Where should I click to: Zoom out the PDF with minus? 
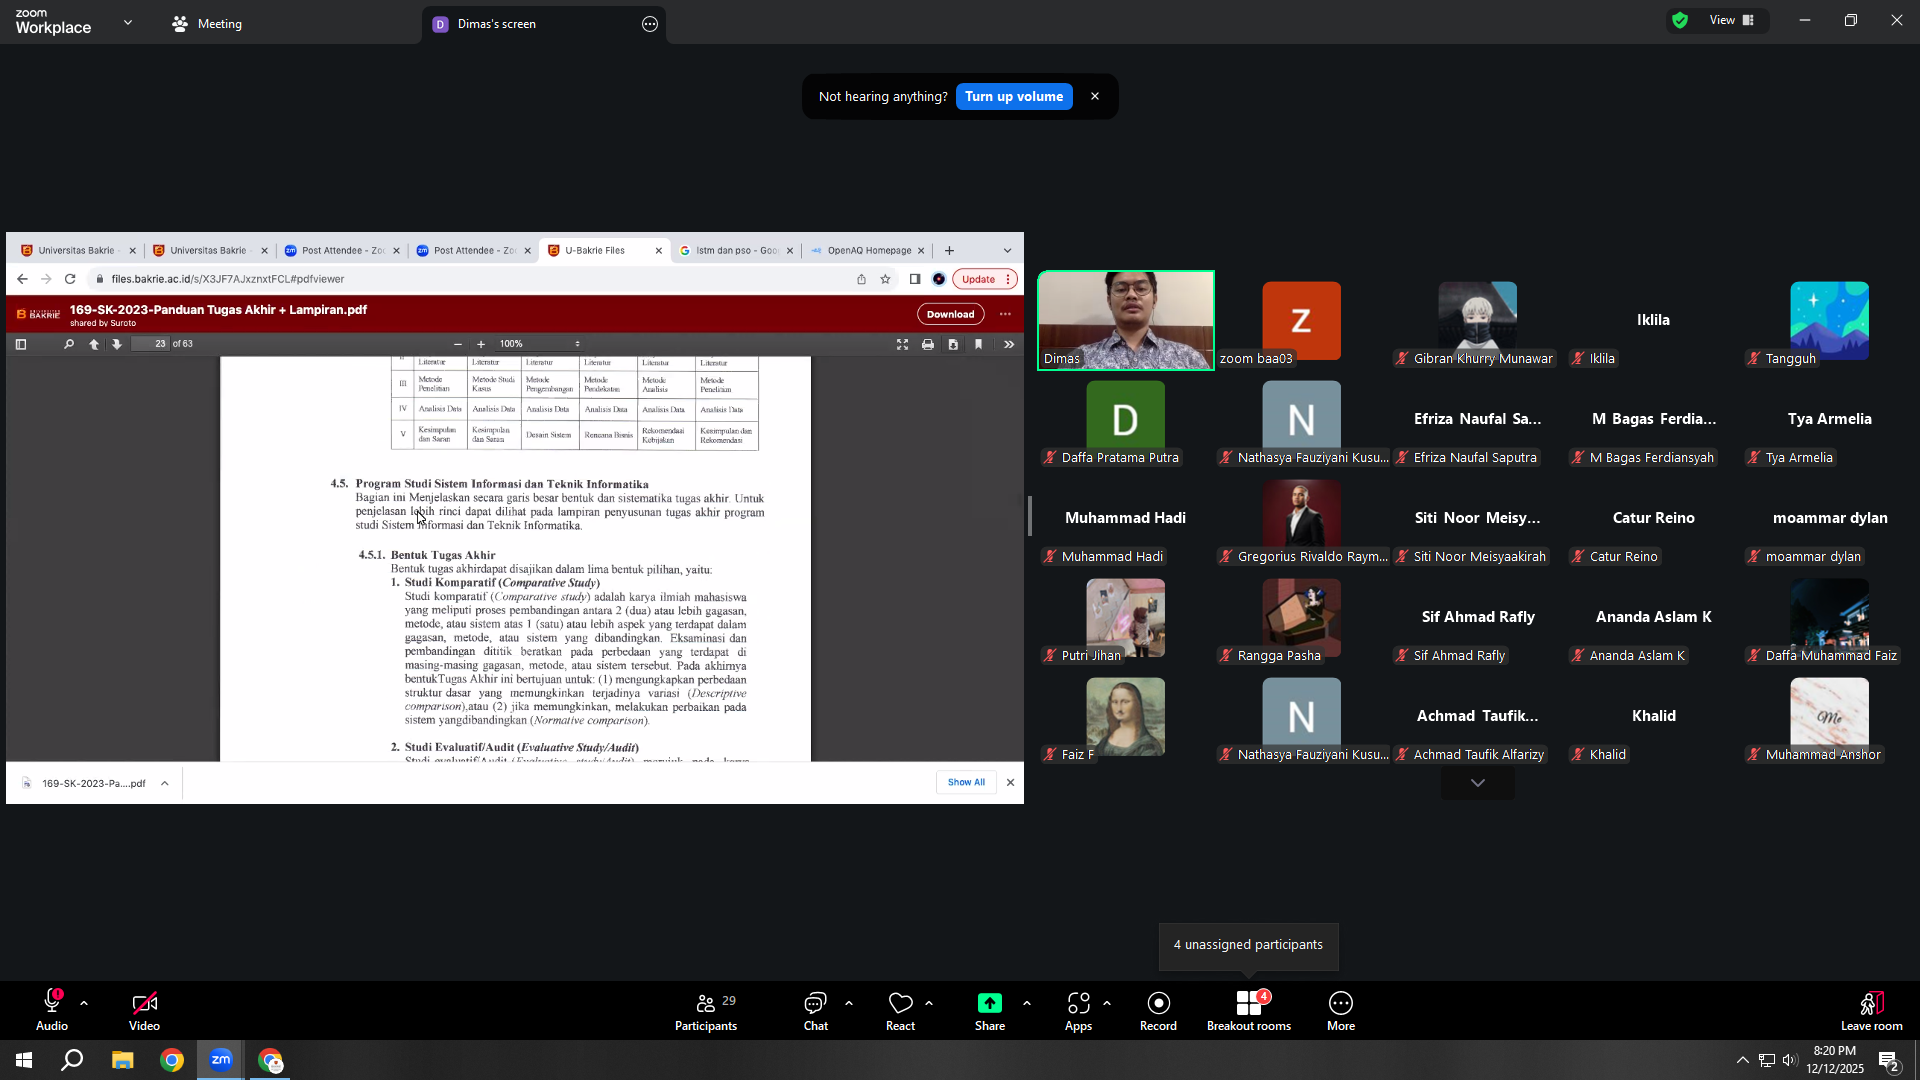(458, 344)
